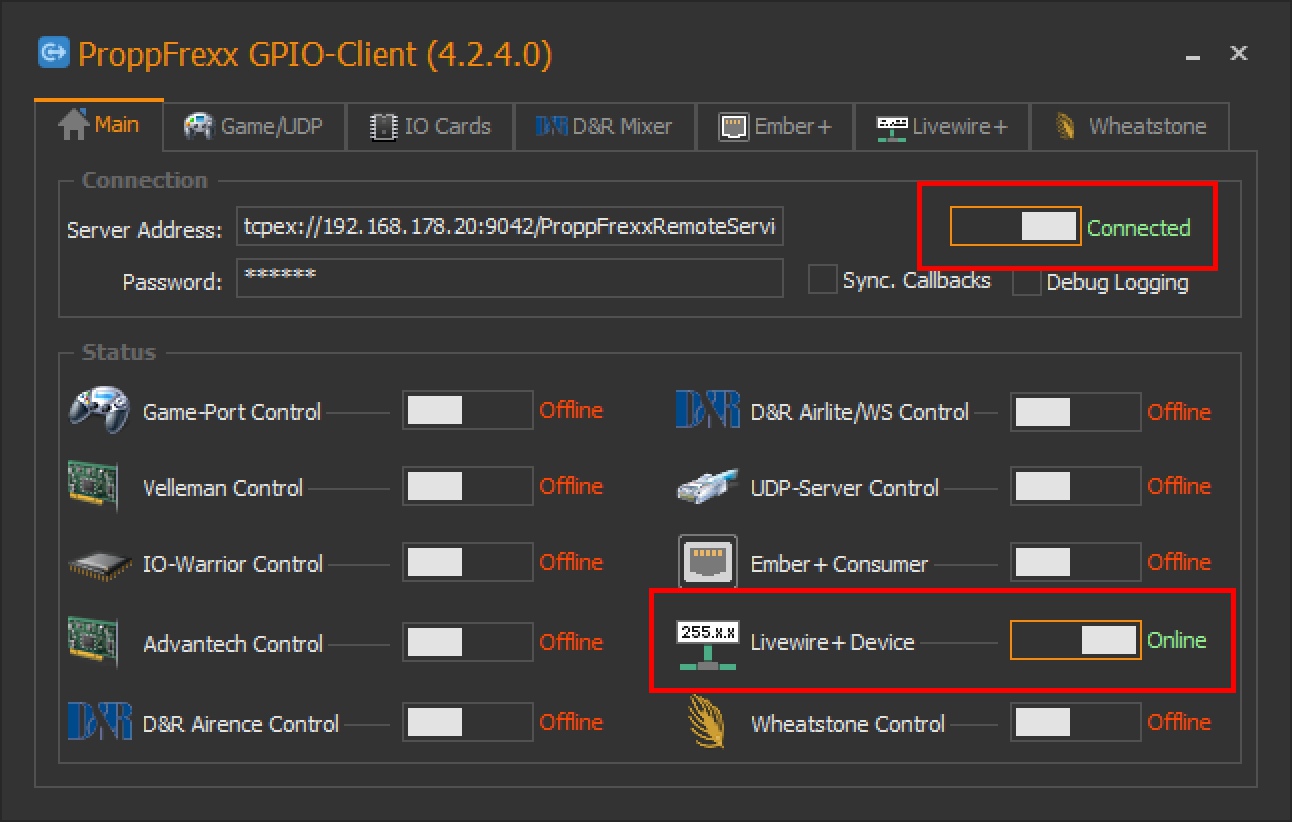
Task: Click the Offline status beside Ember+ Consumer
Action: [1179, 562]
